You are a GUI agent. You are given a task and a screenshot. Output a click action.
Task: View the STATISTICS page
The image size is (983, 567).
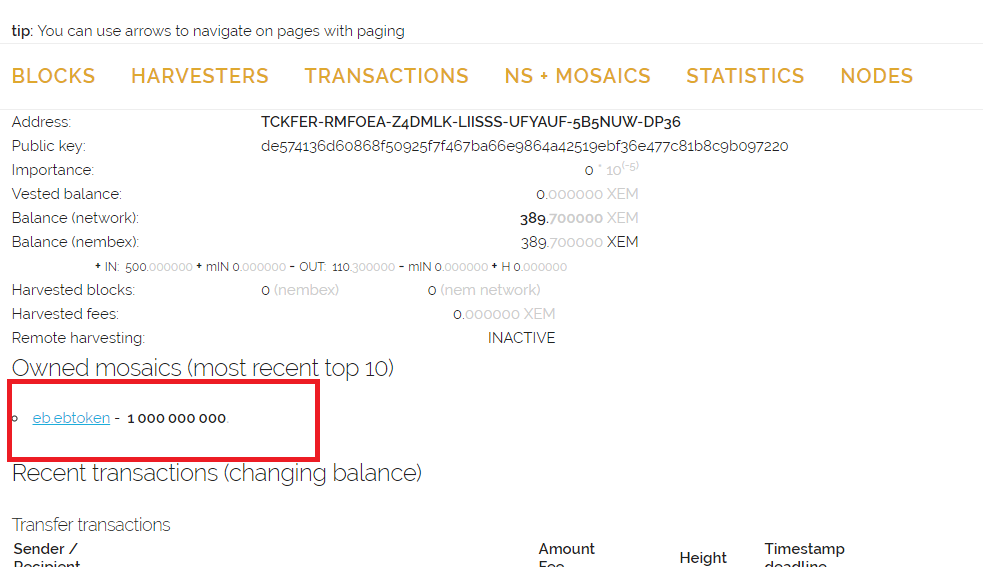745,76
